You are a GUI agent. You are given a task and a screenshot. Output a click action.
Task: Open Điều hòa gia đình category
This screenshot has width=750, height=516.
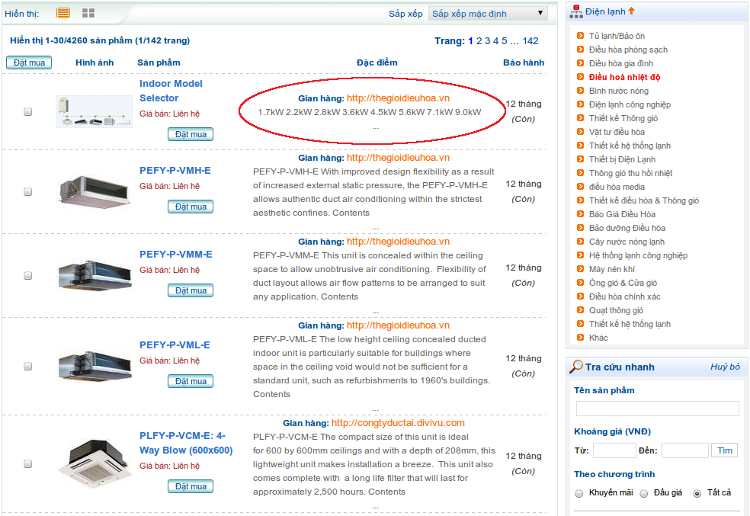click(x=621, y=63)
